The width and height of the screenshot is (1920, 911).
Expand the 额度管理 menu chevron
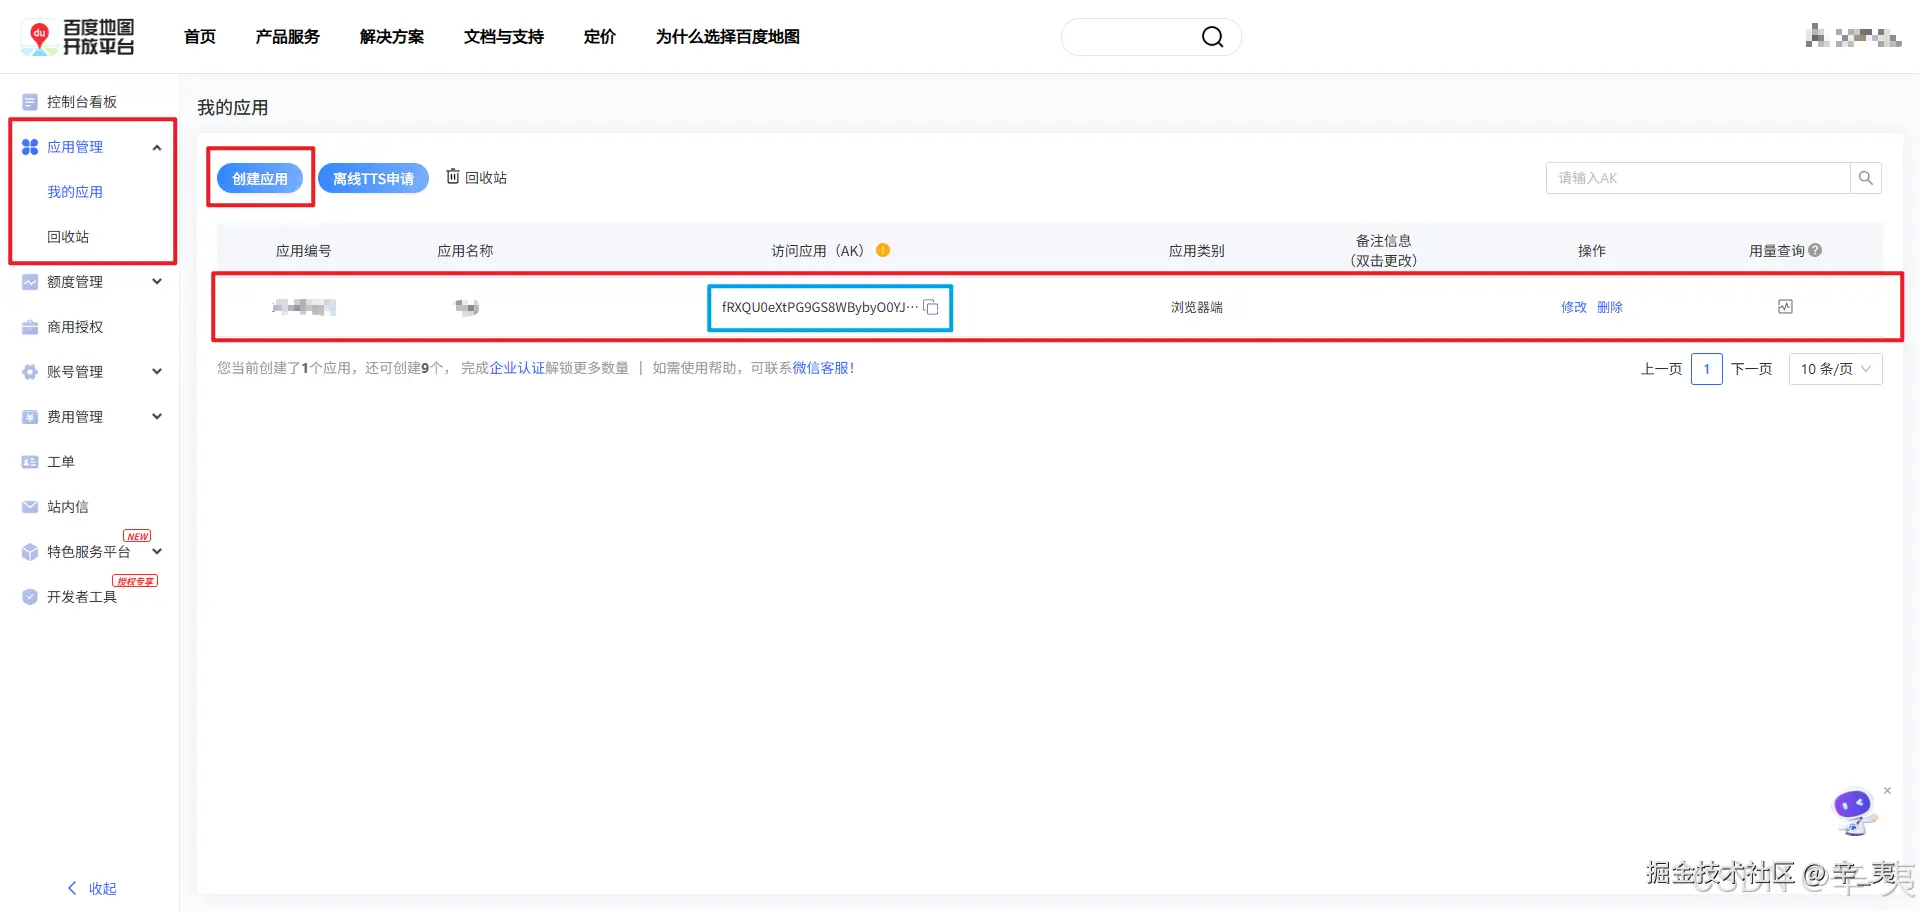pyautogui.click(x=157, y=282)
